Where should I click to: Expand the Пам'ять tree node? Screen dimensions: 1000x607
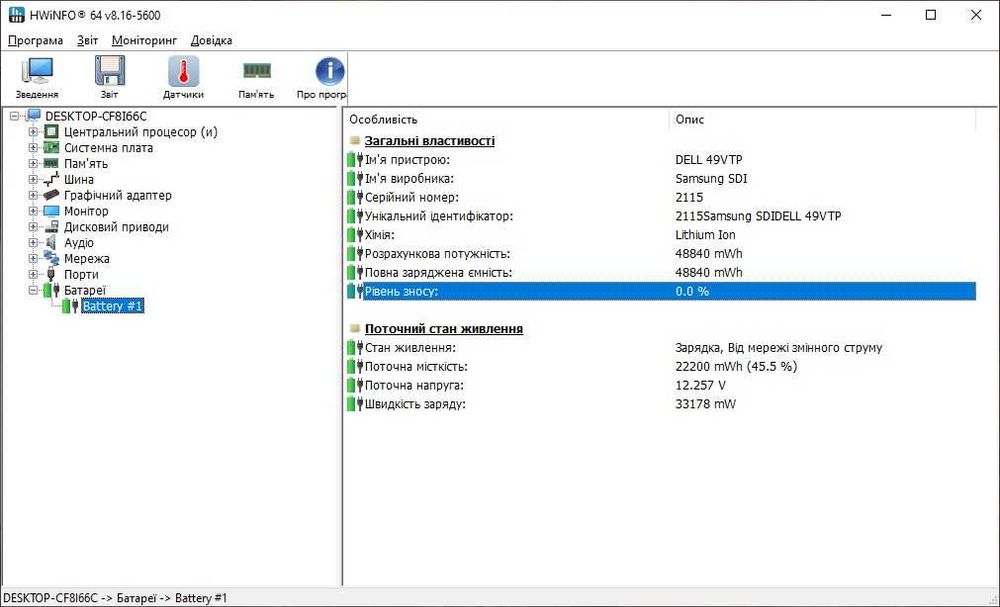pyautogui.click(x=33, y=164)
